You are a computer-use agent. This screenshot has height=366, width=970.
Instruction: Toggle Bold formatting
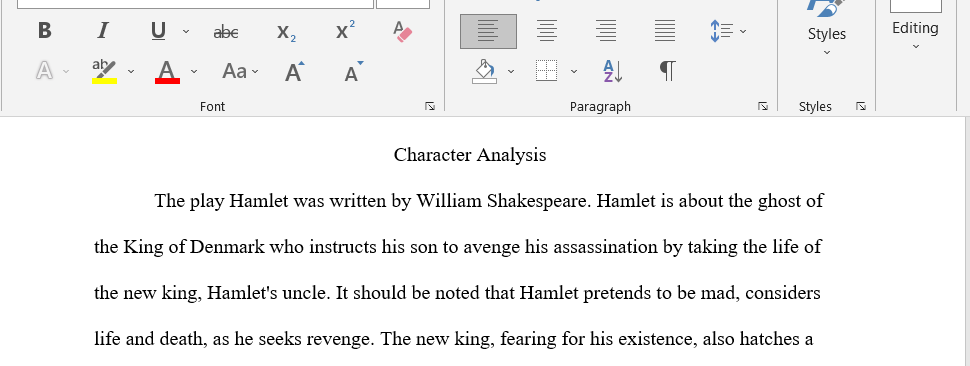tap(45, 31)
